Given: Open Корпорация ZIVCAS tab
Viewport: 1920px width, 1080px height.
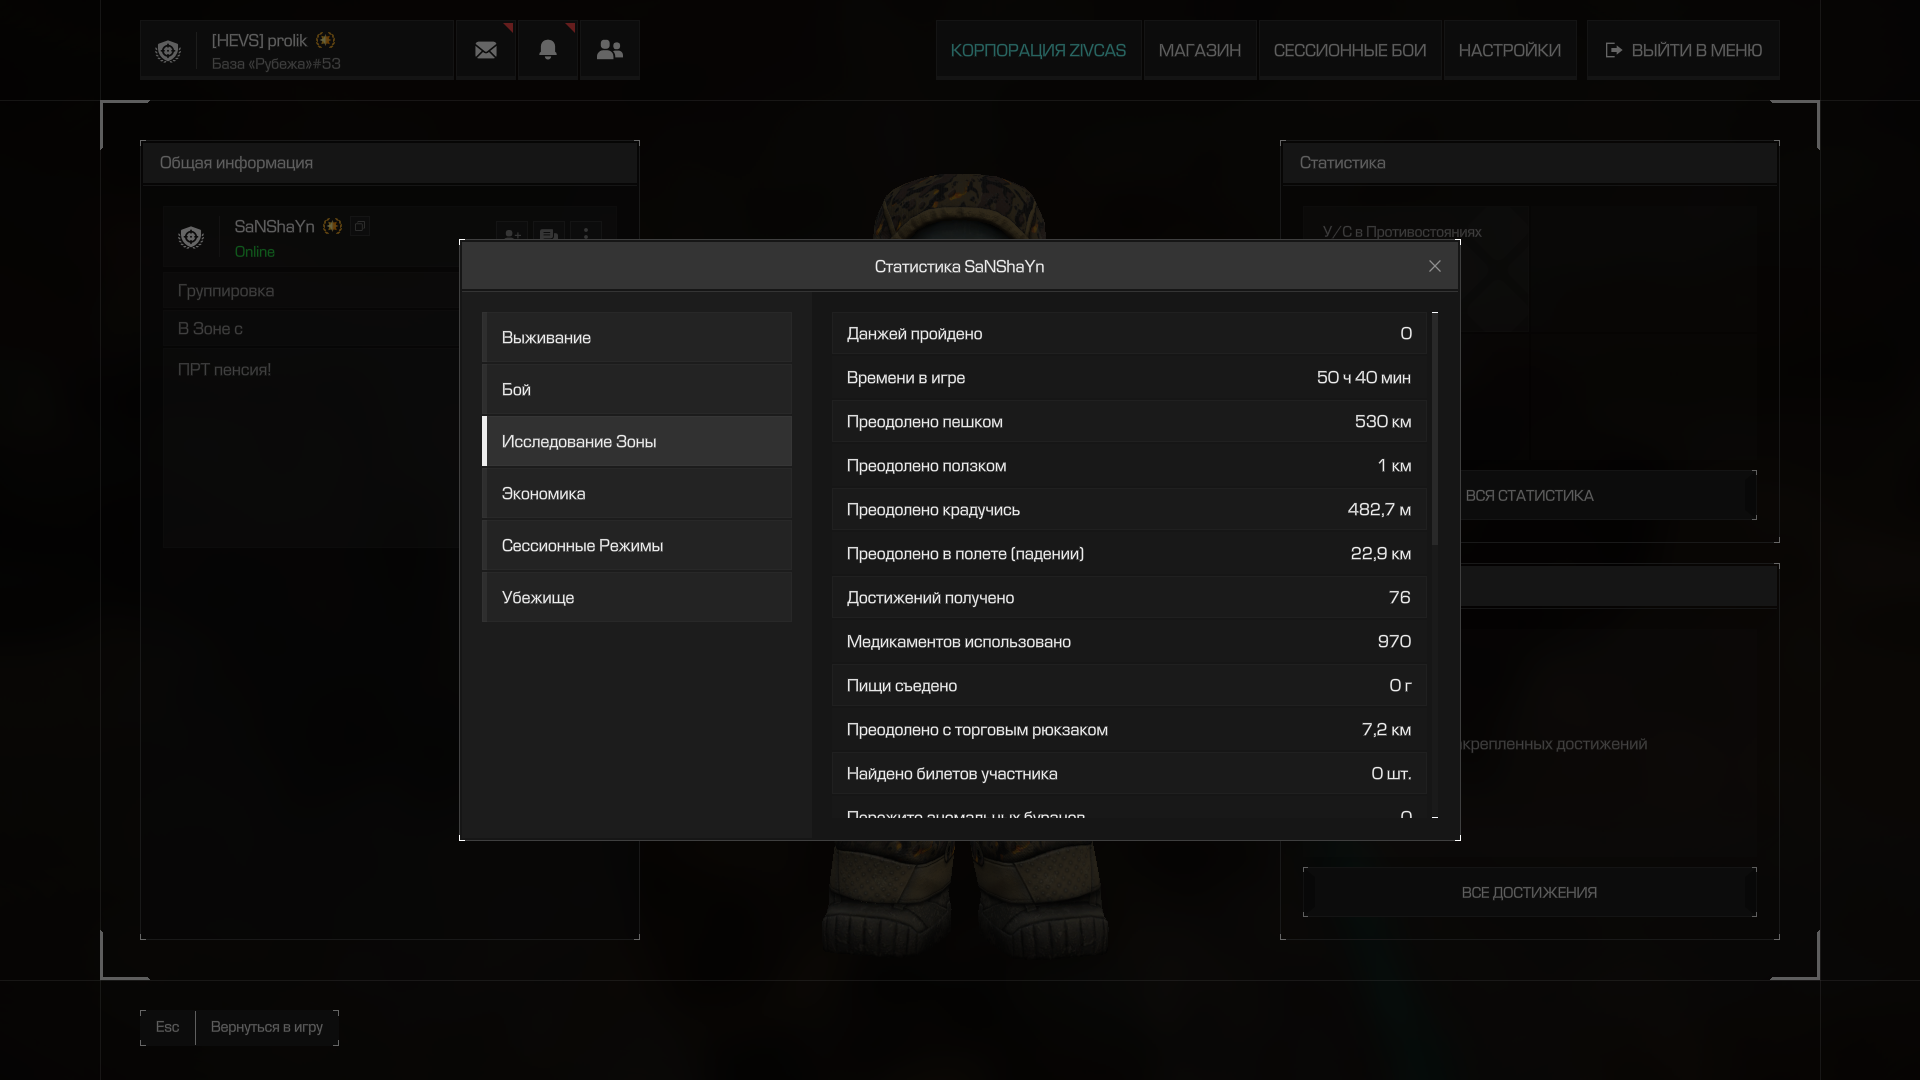Looking at the screenshot, I should (x=1038, y=50).
